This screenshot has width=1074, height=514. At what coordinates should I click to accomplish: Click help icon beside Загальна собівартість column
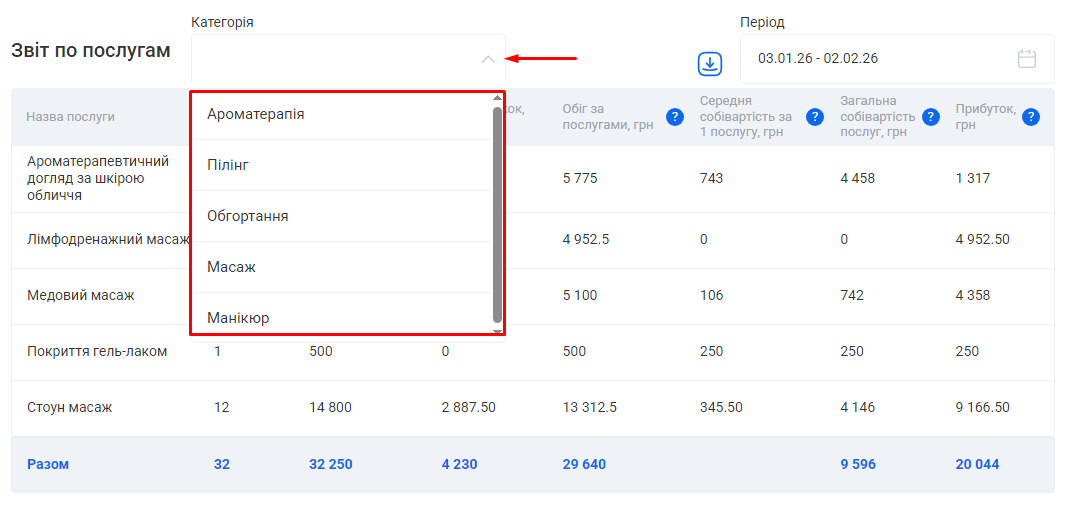pyautogui.click(x=931, y=117)
